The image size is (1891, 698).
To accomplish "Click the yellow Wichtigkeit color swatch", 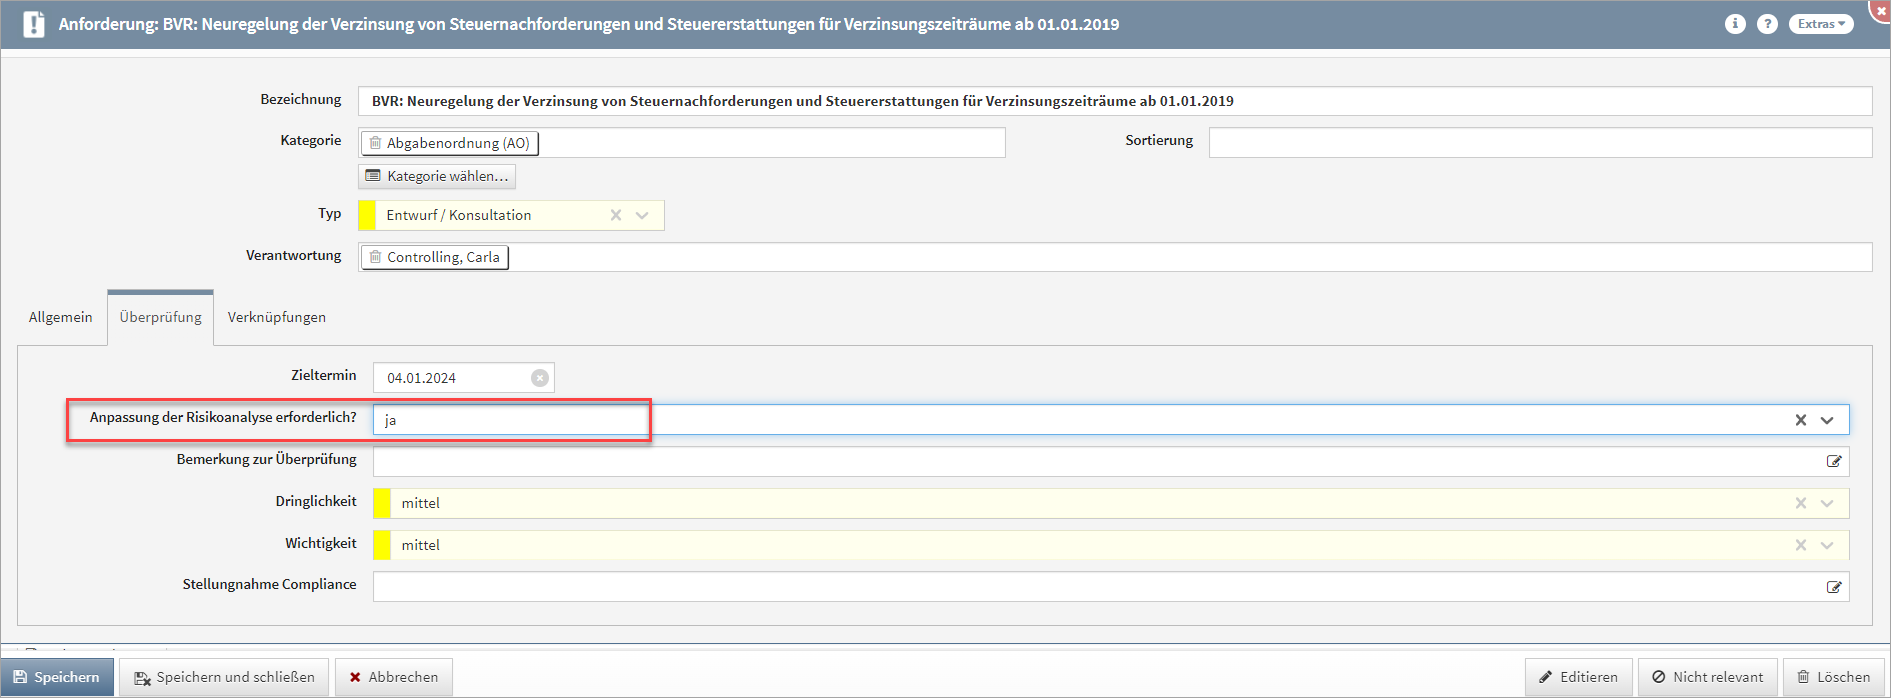I will [382, 545].
